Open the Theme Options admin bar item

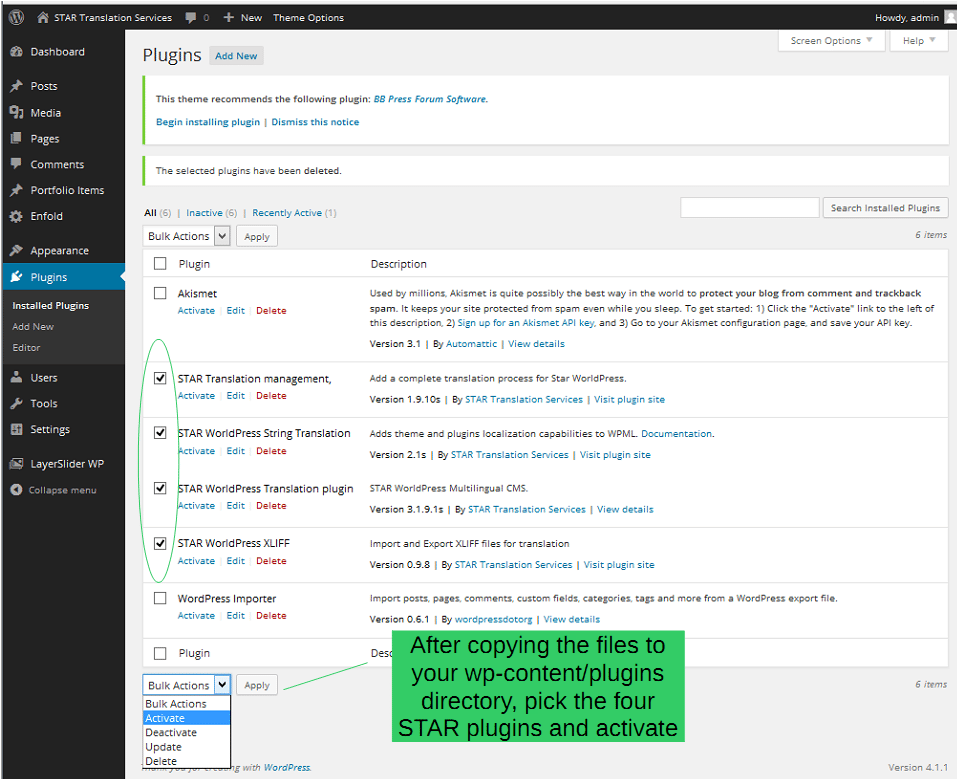tap(308, 18)
